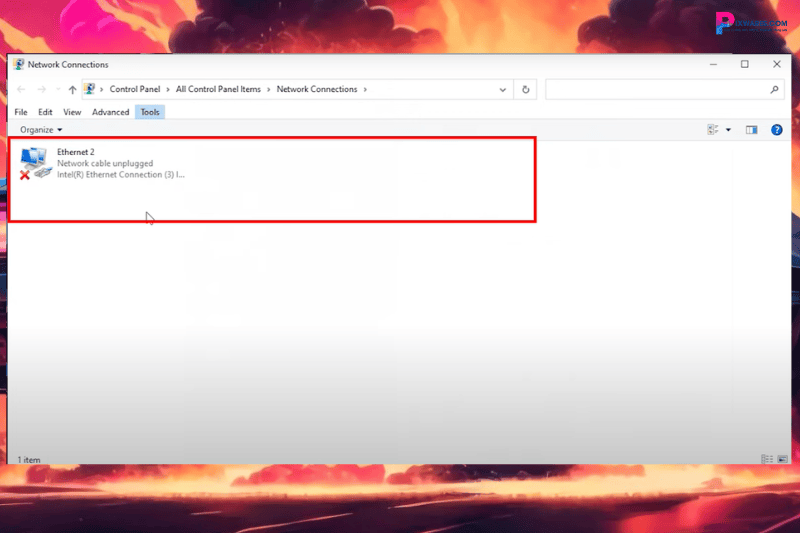The height and width of the screenshot is (533, 800).
Task: Show the preview pane
Action: 752,130
